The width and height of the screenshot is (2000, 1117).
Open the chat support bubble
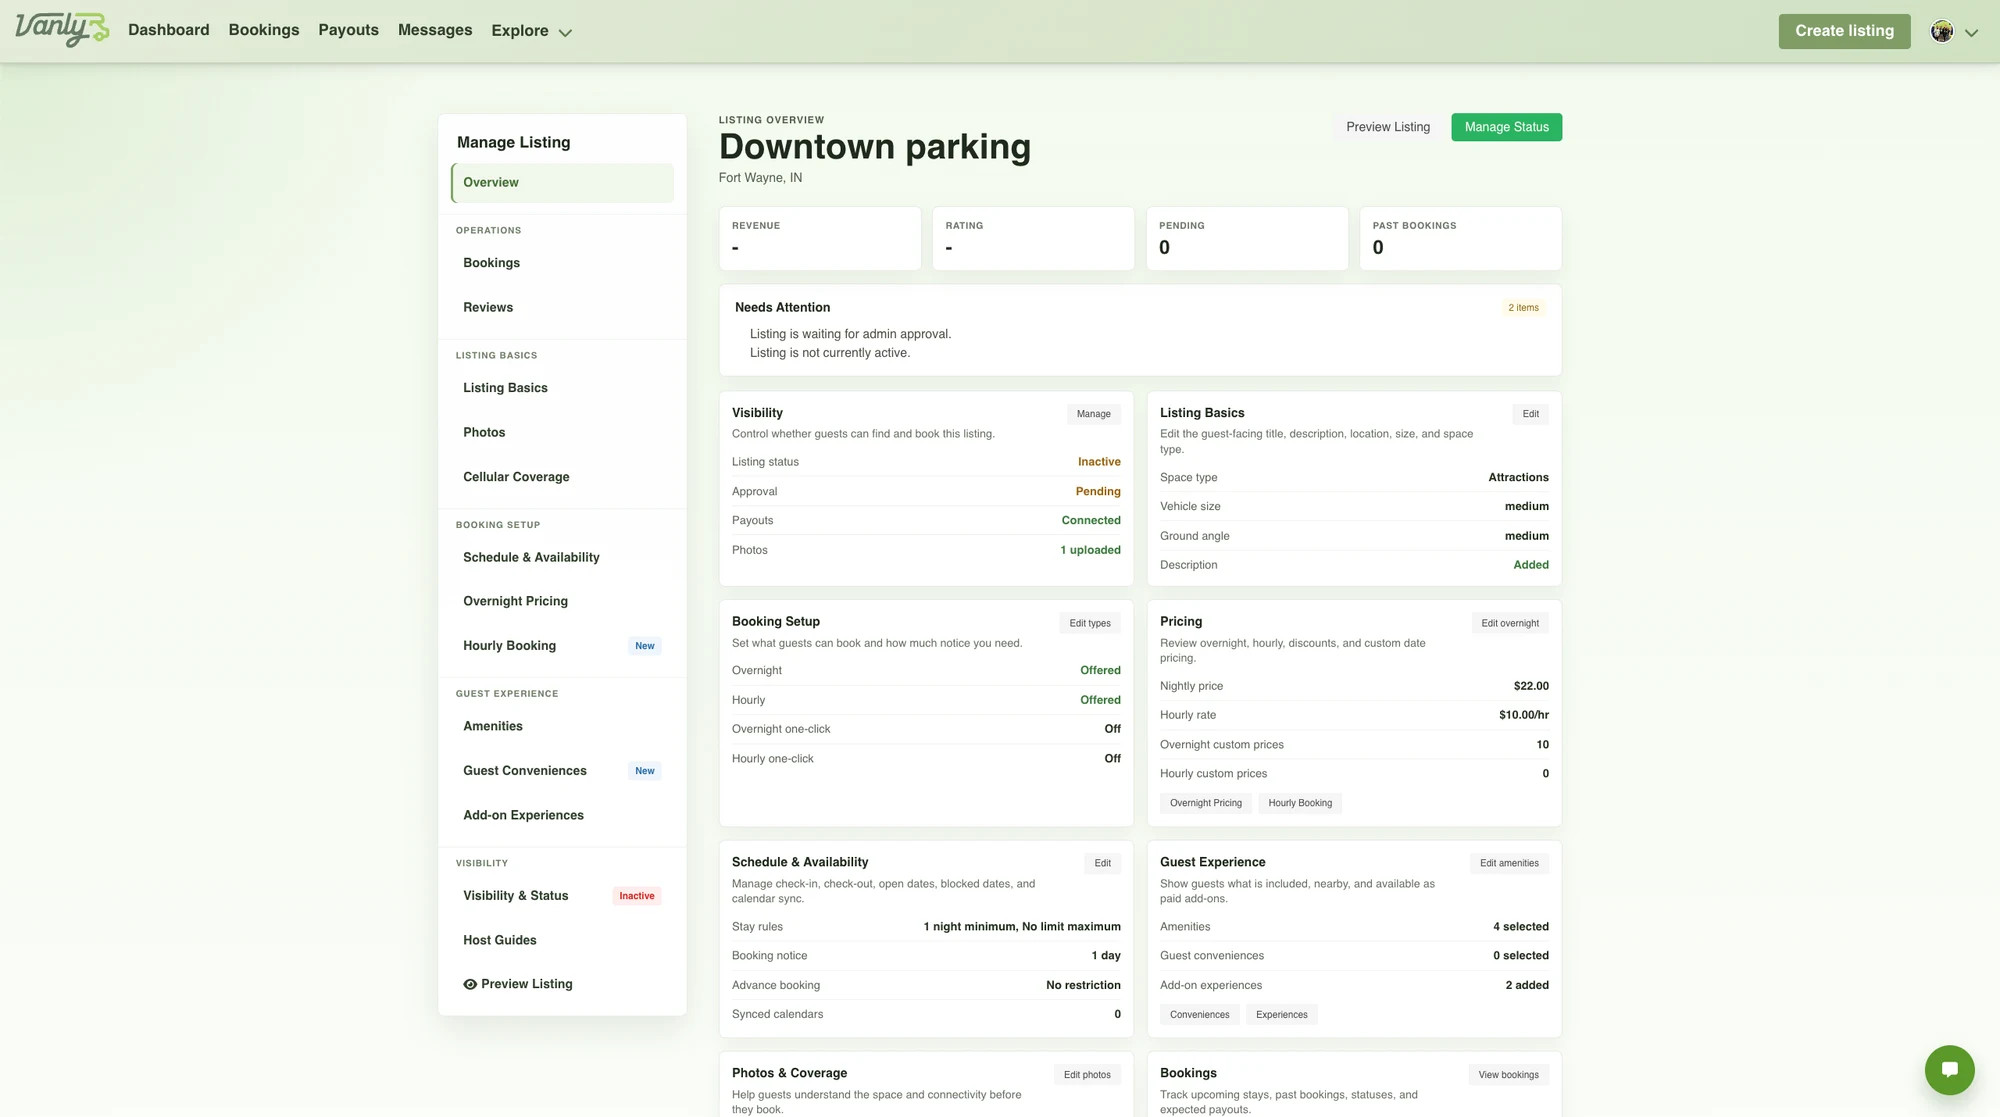1949,1070
